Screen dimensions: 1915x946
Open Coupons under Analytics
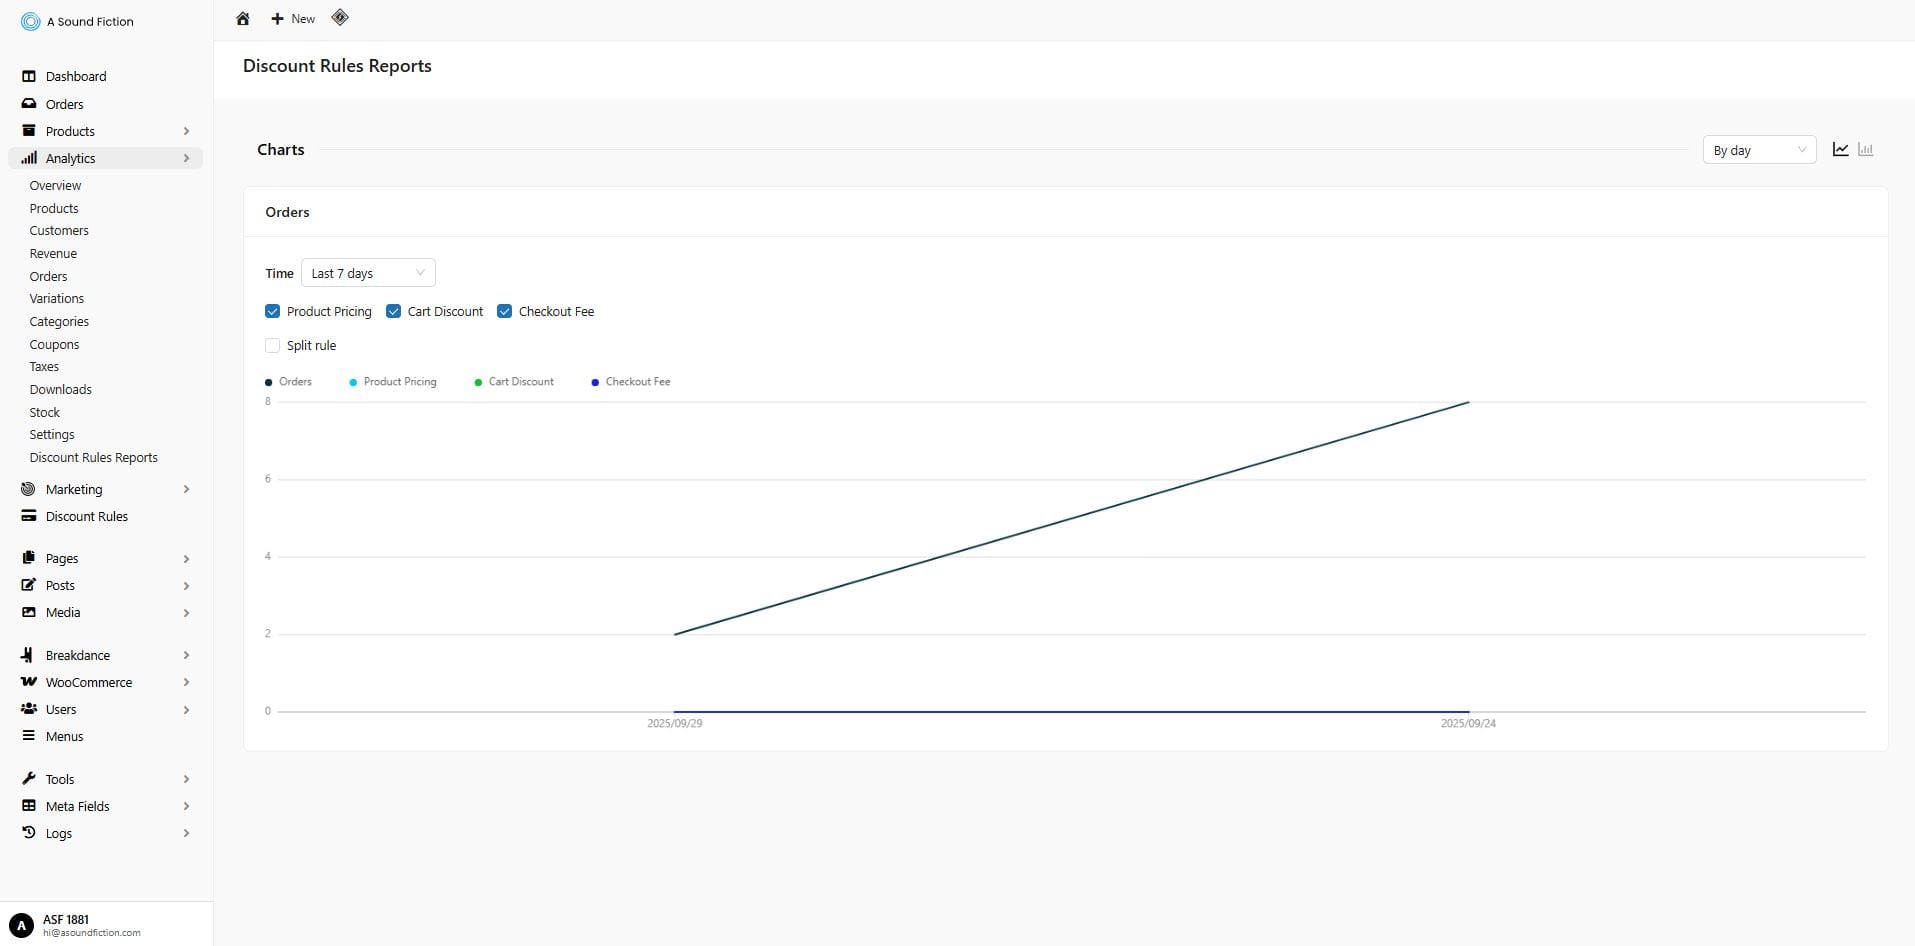pos(54,344)
